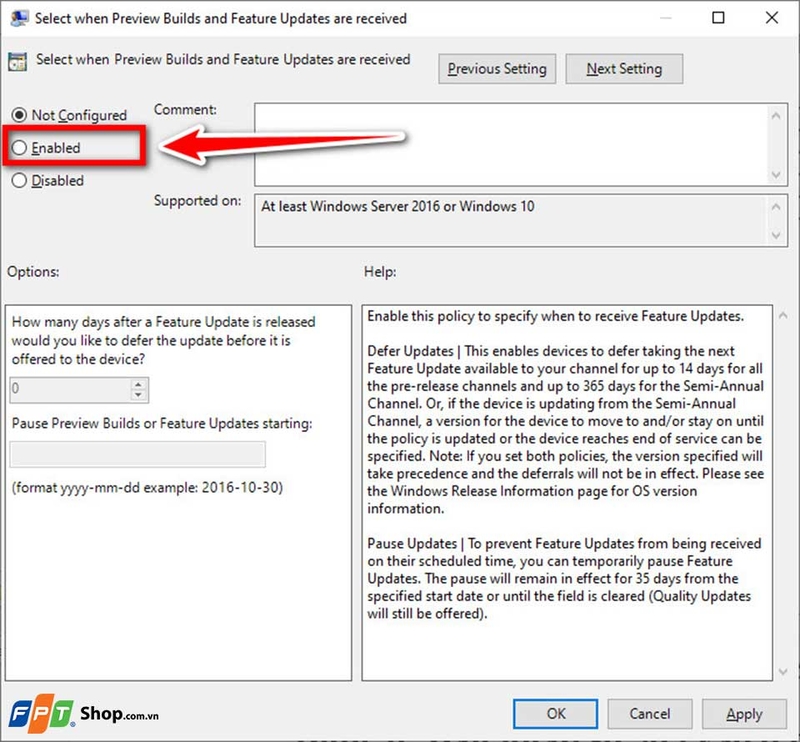This screenshot has height=742, width=800.
Task: Confirm with the OK button
Action: click(555, 713)
